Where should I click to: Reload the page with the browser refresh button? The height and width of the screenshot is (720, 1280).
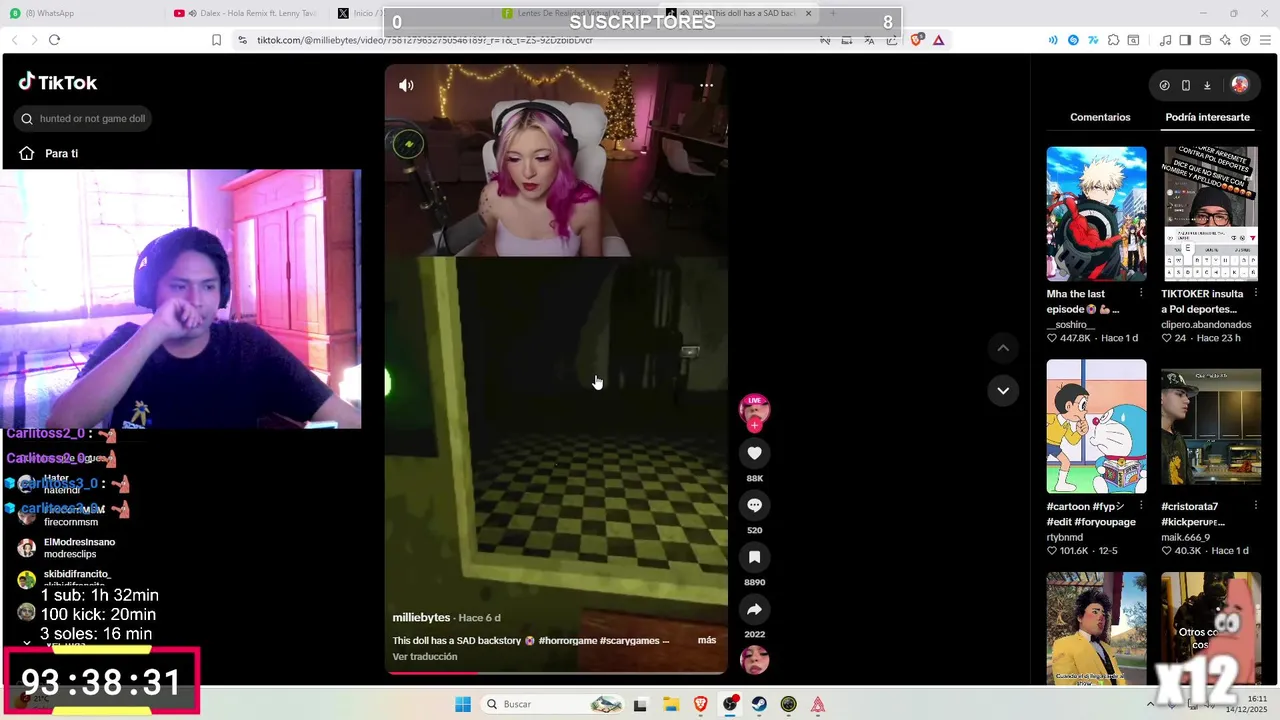(x=54, y=40)
